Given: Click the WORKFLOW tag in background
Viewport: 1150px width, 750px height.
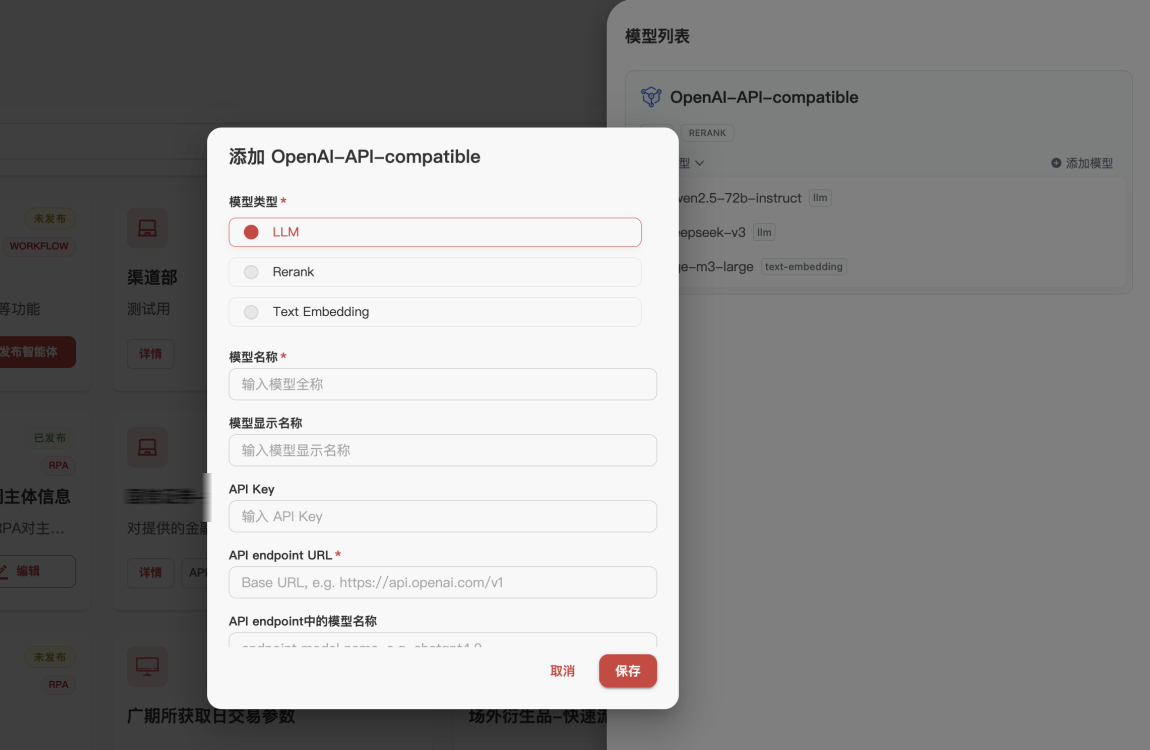Looking at the screenshot, I should click(x=39, y=246).
